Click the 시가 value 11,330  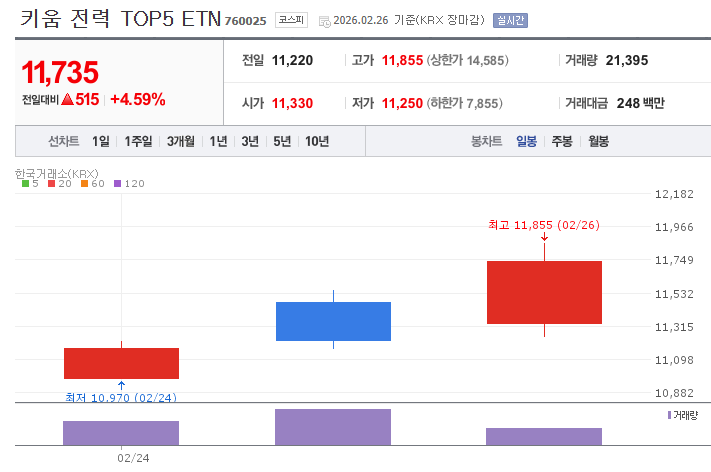coord(292,103)
